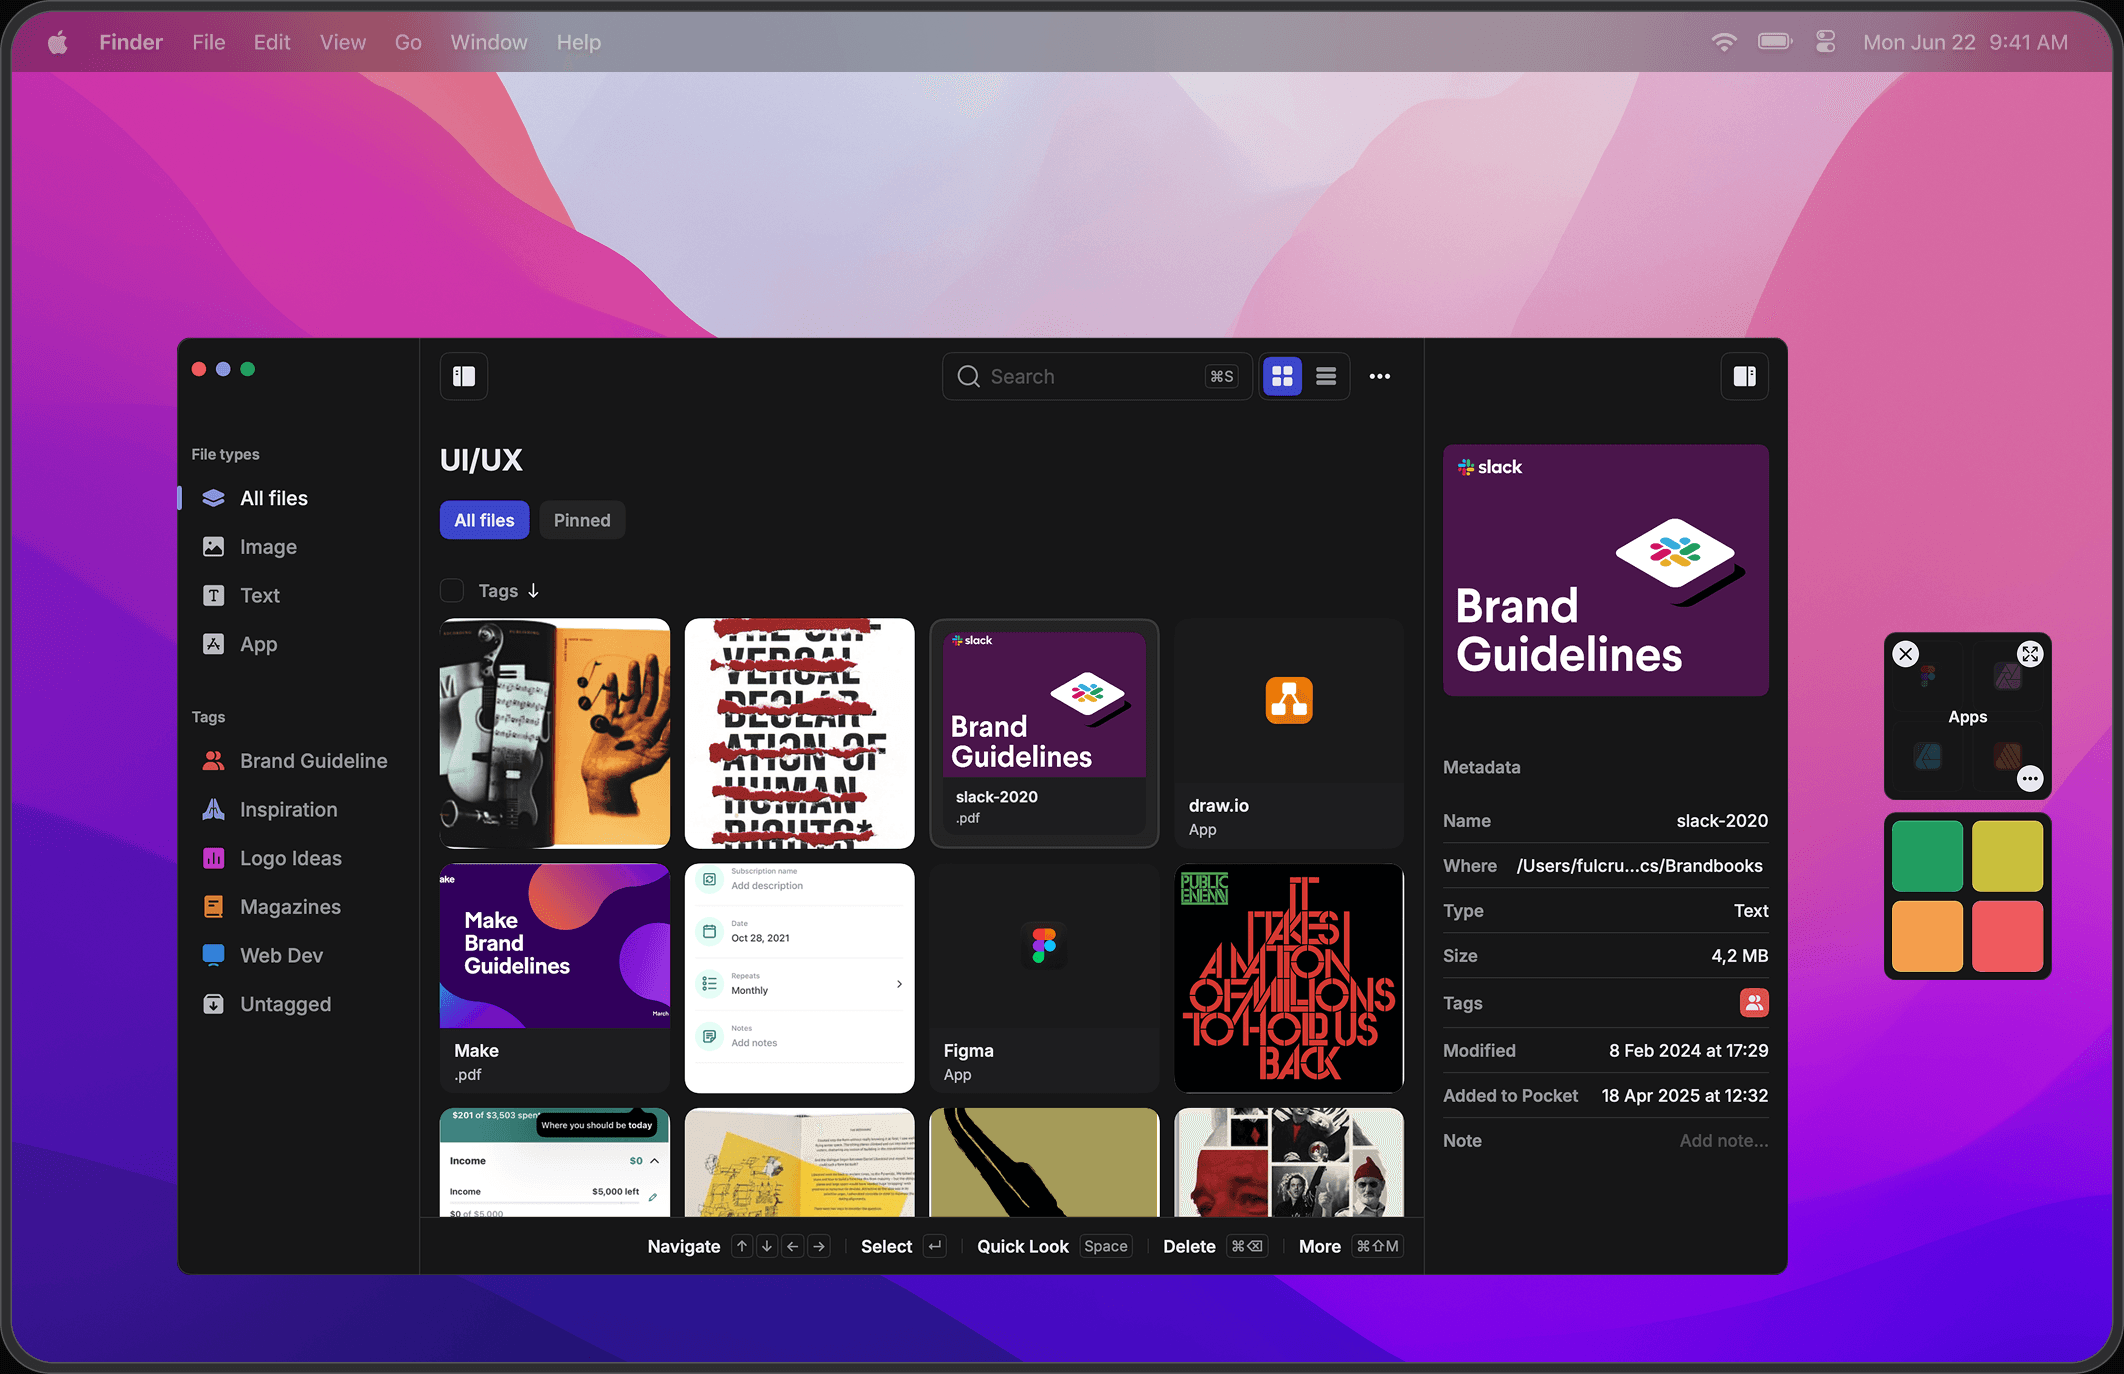The width and height of the screenshot is (2124, 1374).
Task: Expand the Apps widget
Action: tap(2030, 654)
